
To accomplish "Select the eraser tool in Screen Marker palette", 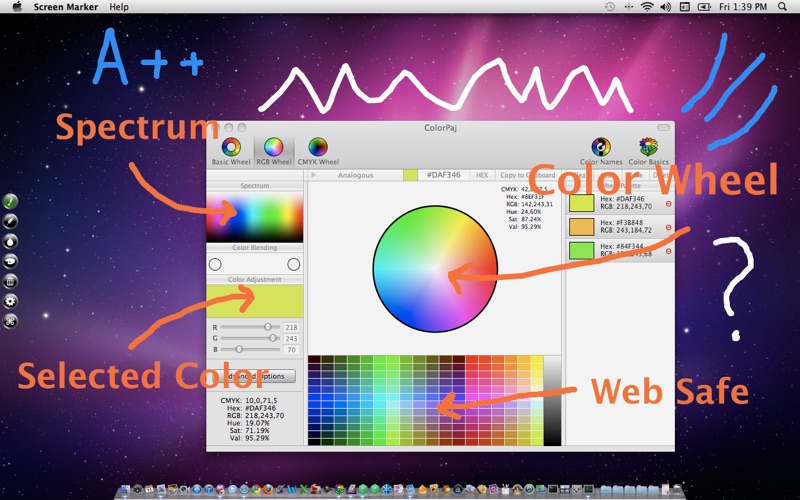I will [10, 261].
